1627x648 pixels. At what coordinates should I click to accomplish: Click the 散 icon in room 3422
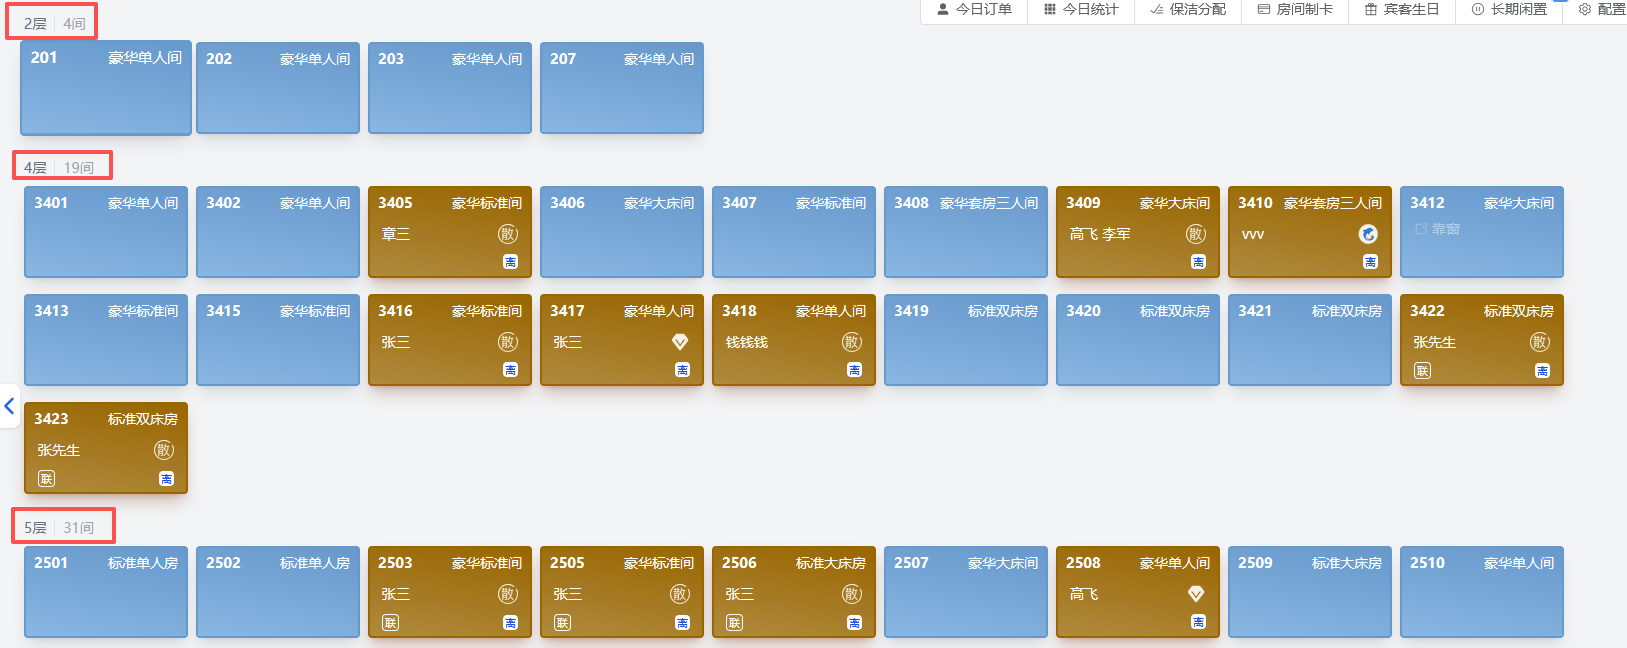[x=1540, y=342]
